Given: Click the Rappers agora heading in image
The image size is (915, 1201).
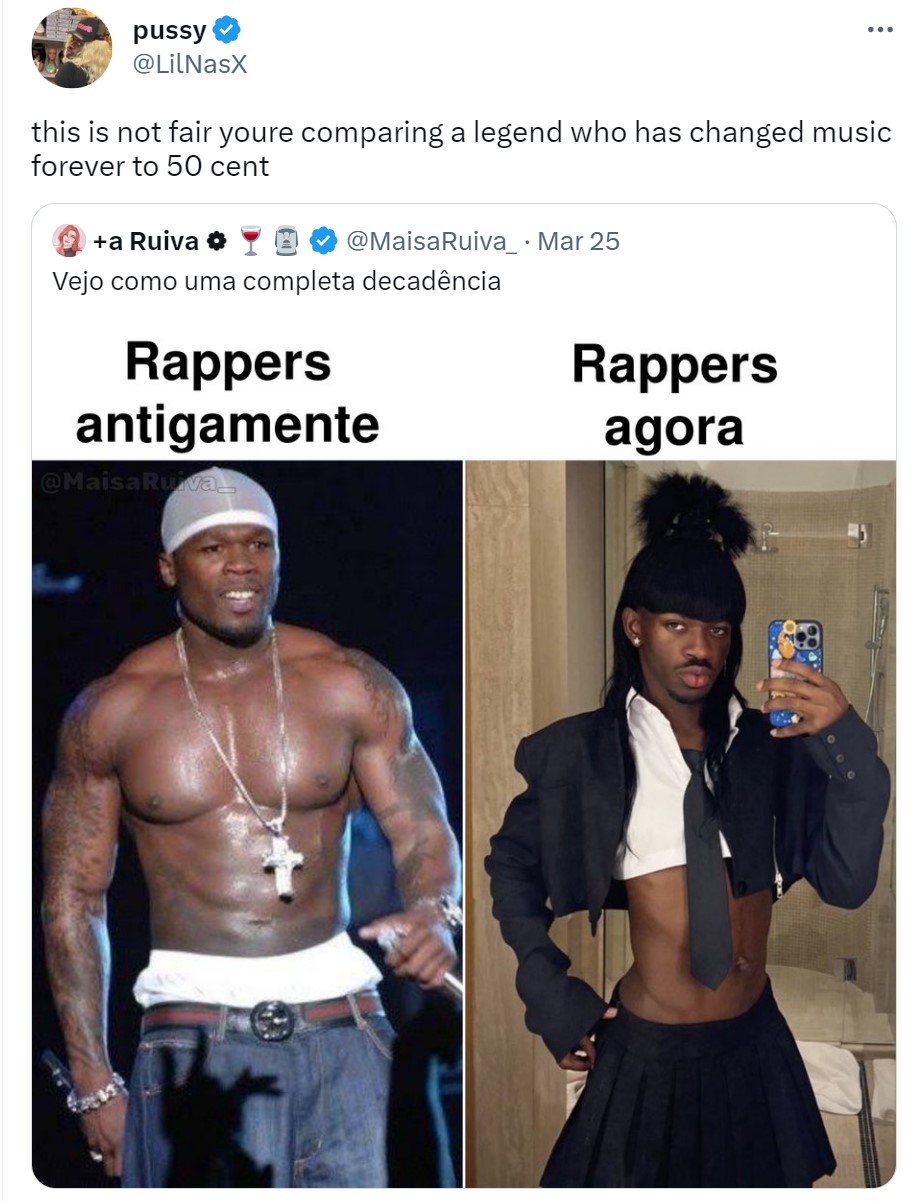Looking at the screenshot, I should [674, 396].
